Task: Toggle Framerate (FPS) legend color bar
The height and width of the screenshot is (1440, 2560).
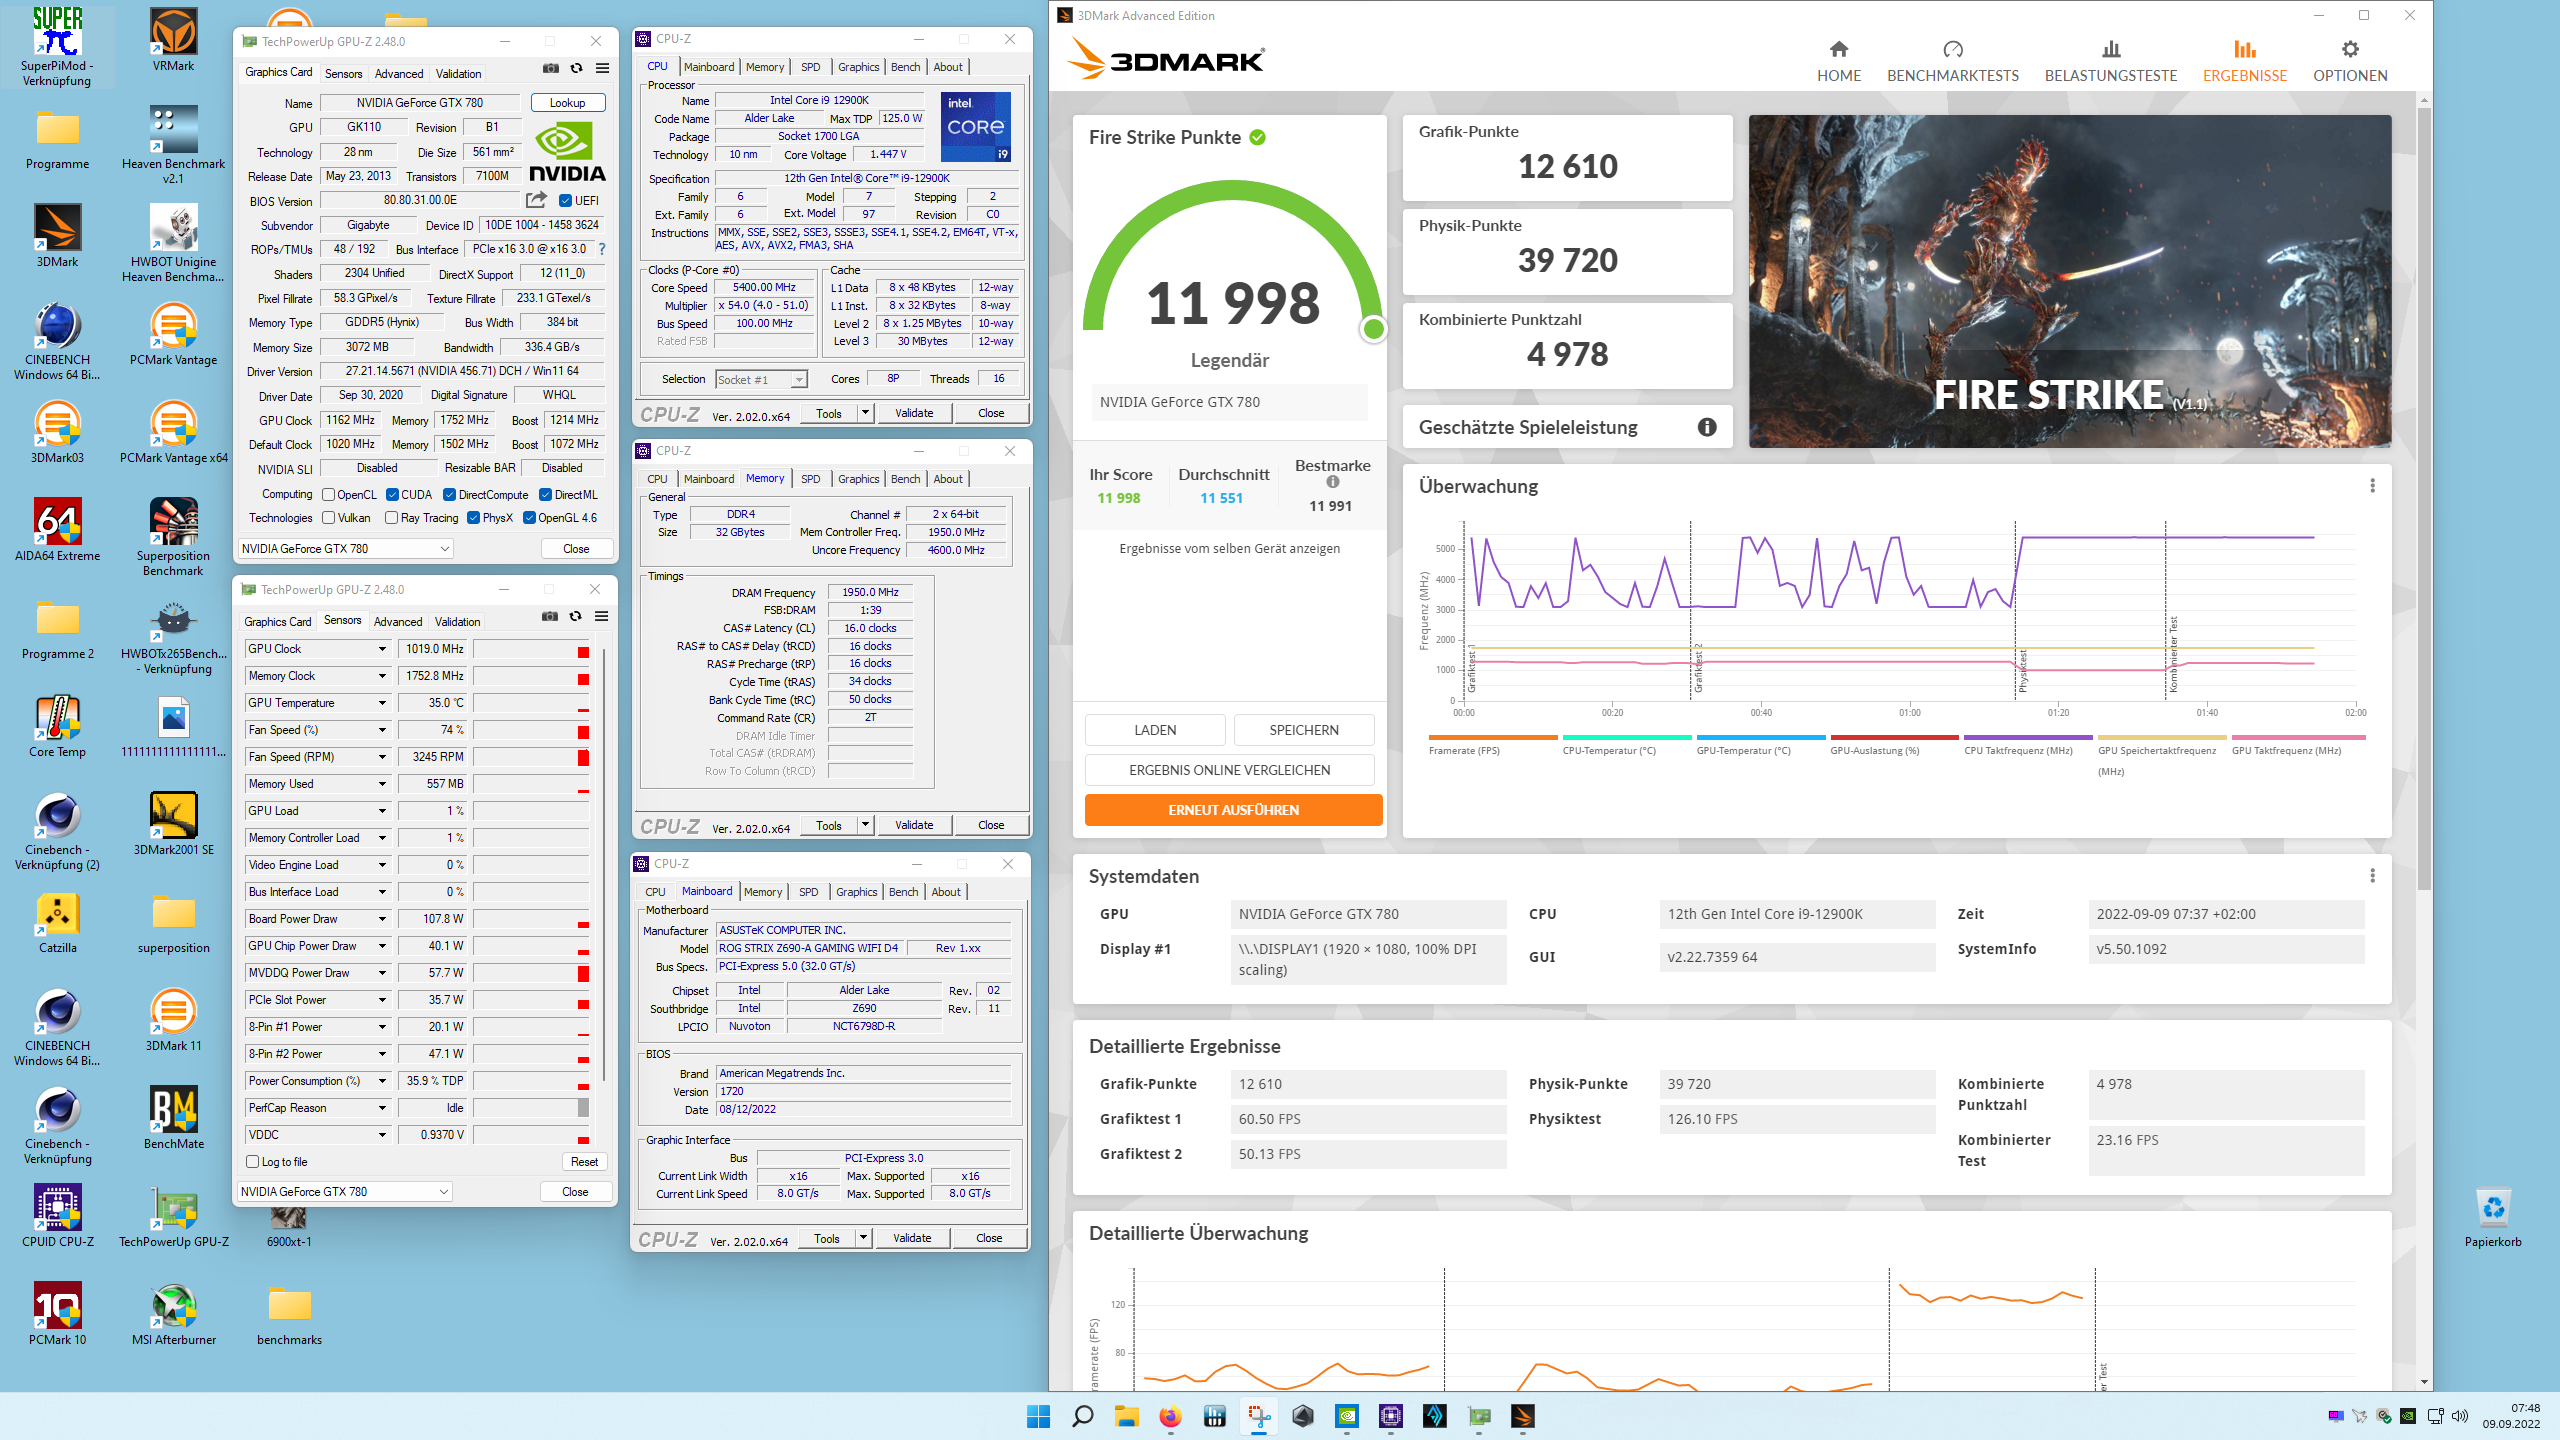Action: tap(1492, 738)
